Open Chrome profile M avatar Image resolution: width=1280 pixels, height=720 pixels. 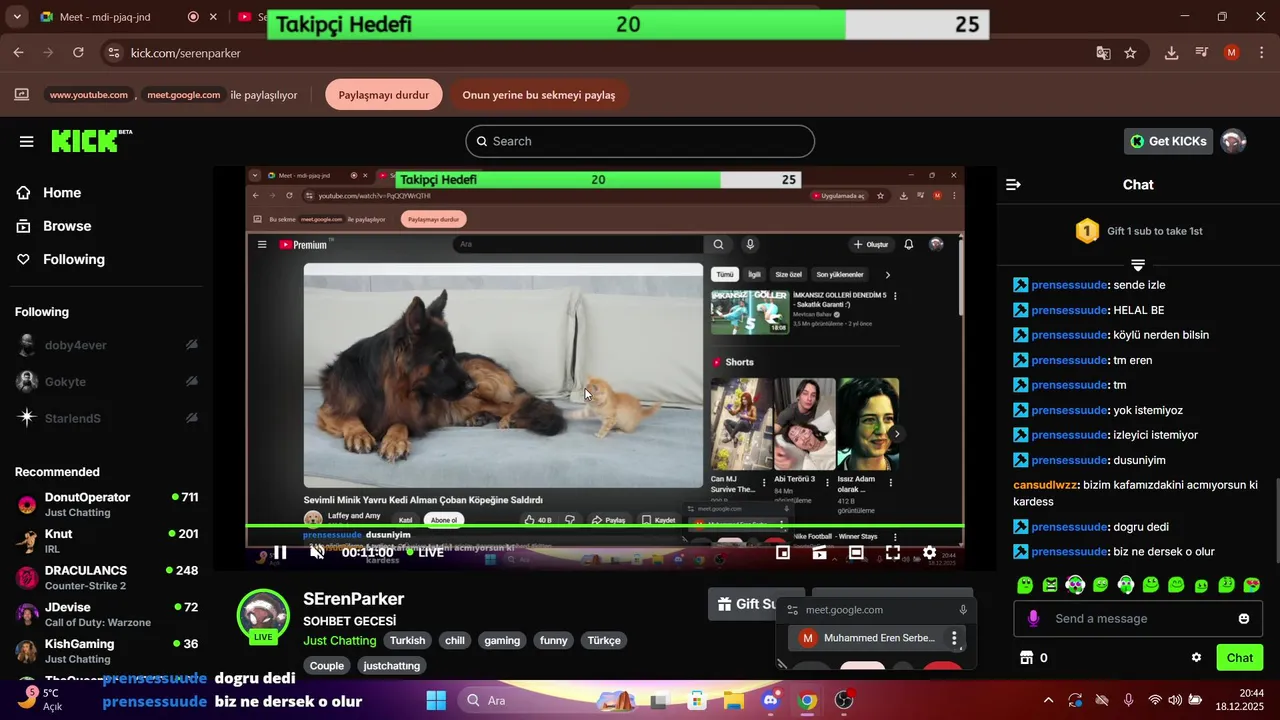coord(1232,53)
